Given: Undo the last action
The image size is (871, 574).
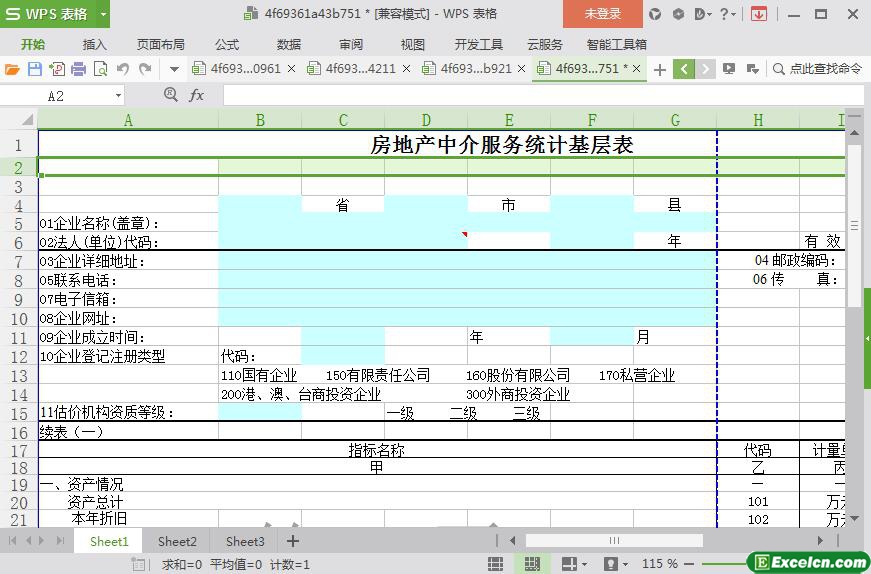Looking at the screenshot, I should tap(122, 69).
